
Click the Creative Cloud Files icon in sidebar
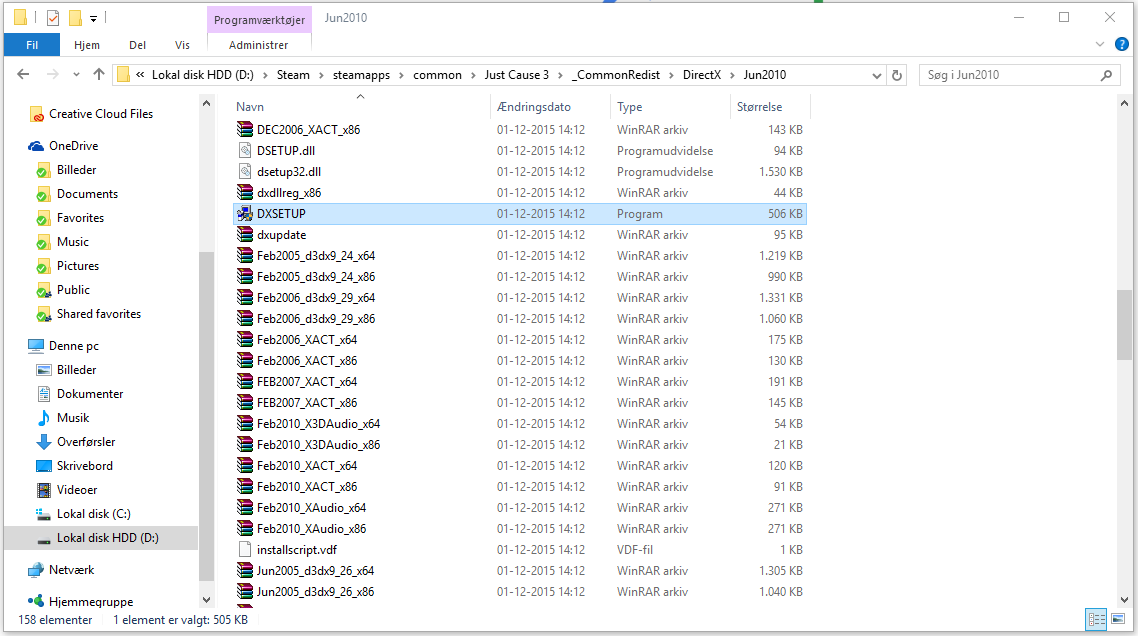pyautogui.click(x=36, y=114)
